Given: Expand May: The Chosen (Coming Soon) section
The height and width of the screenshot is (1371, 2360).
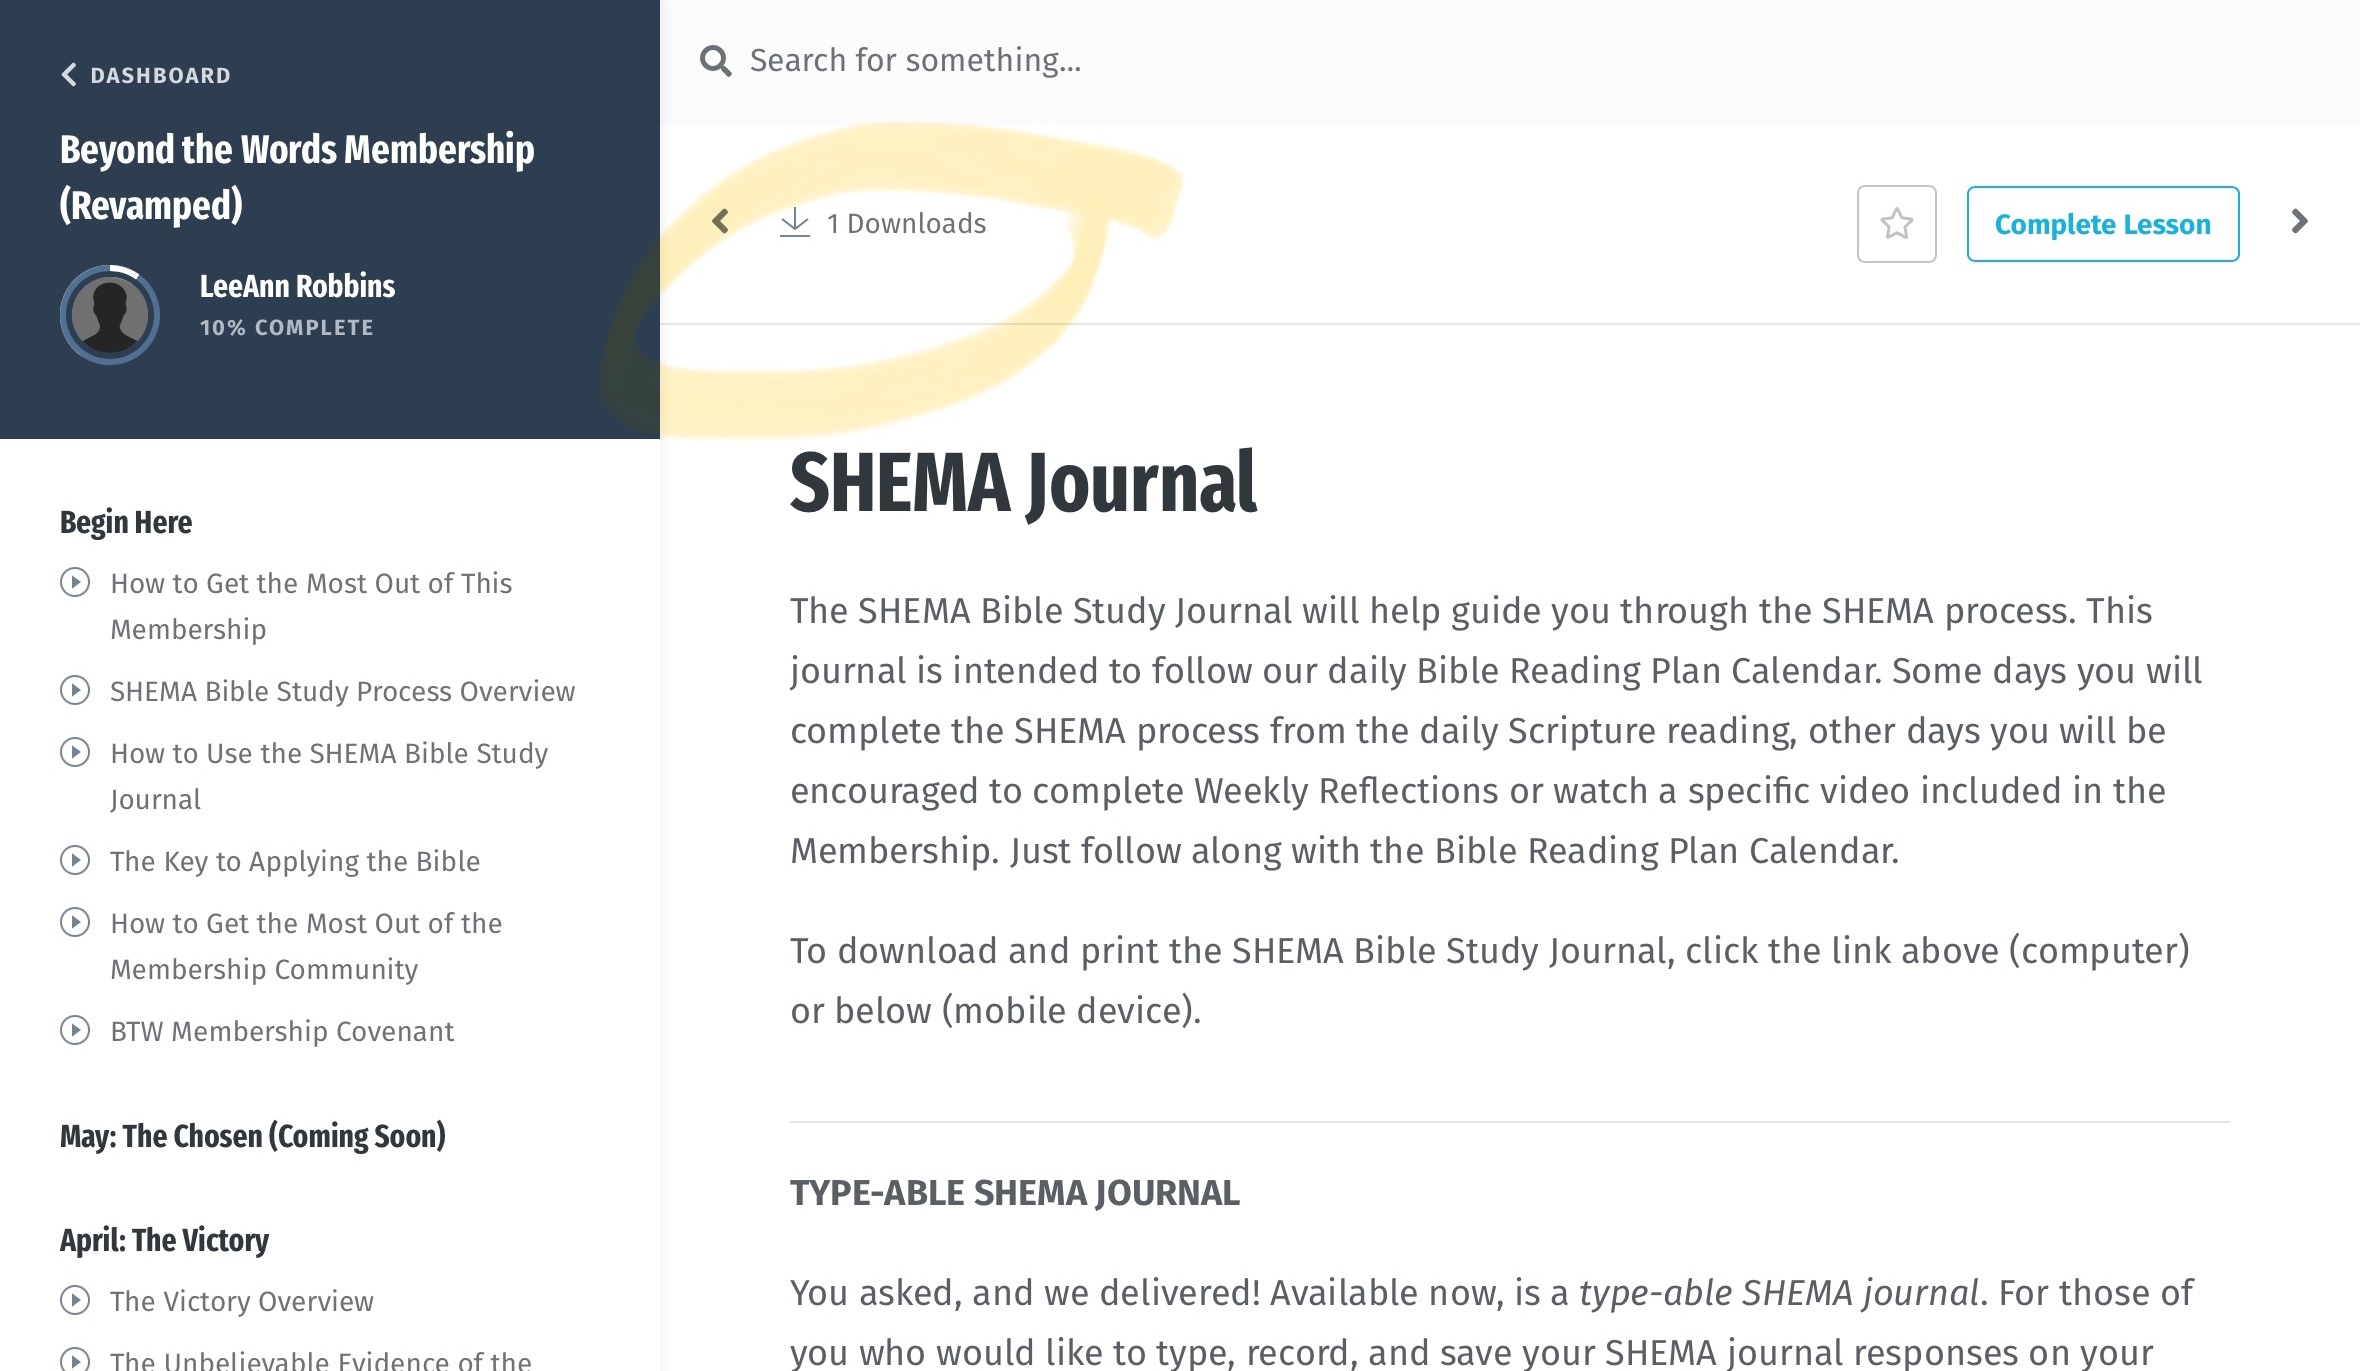Looking at the screenshot, I should tap(253, 1136).
